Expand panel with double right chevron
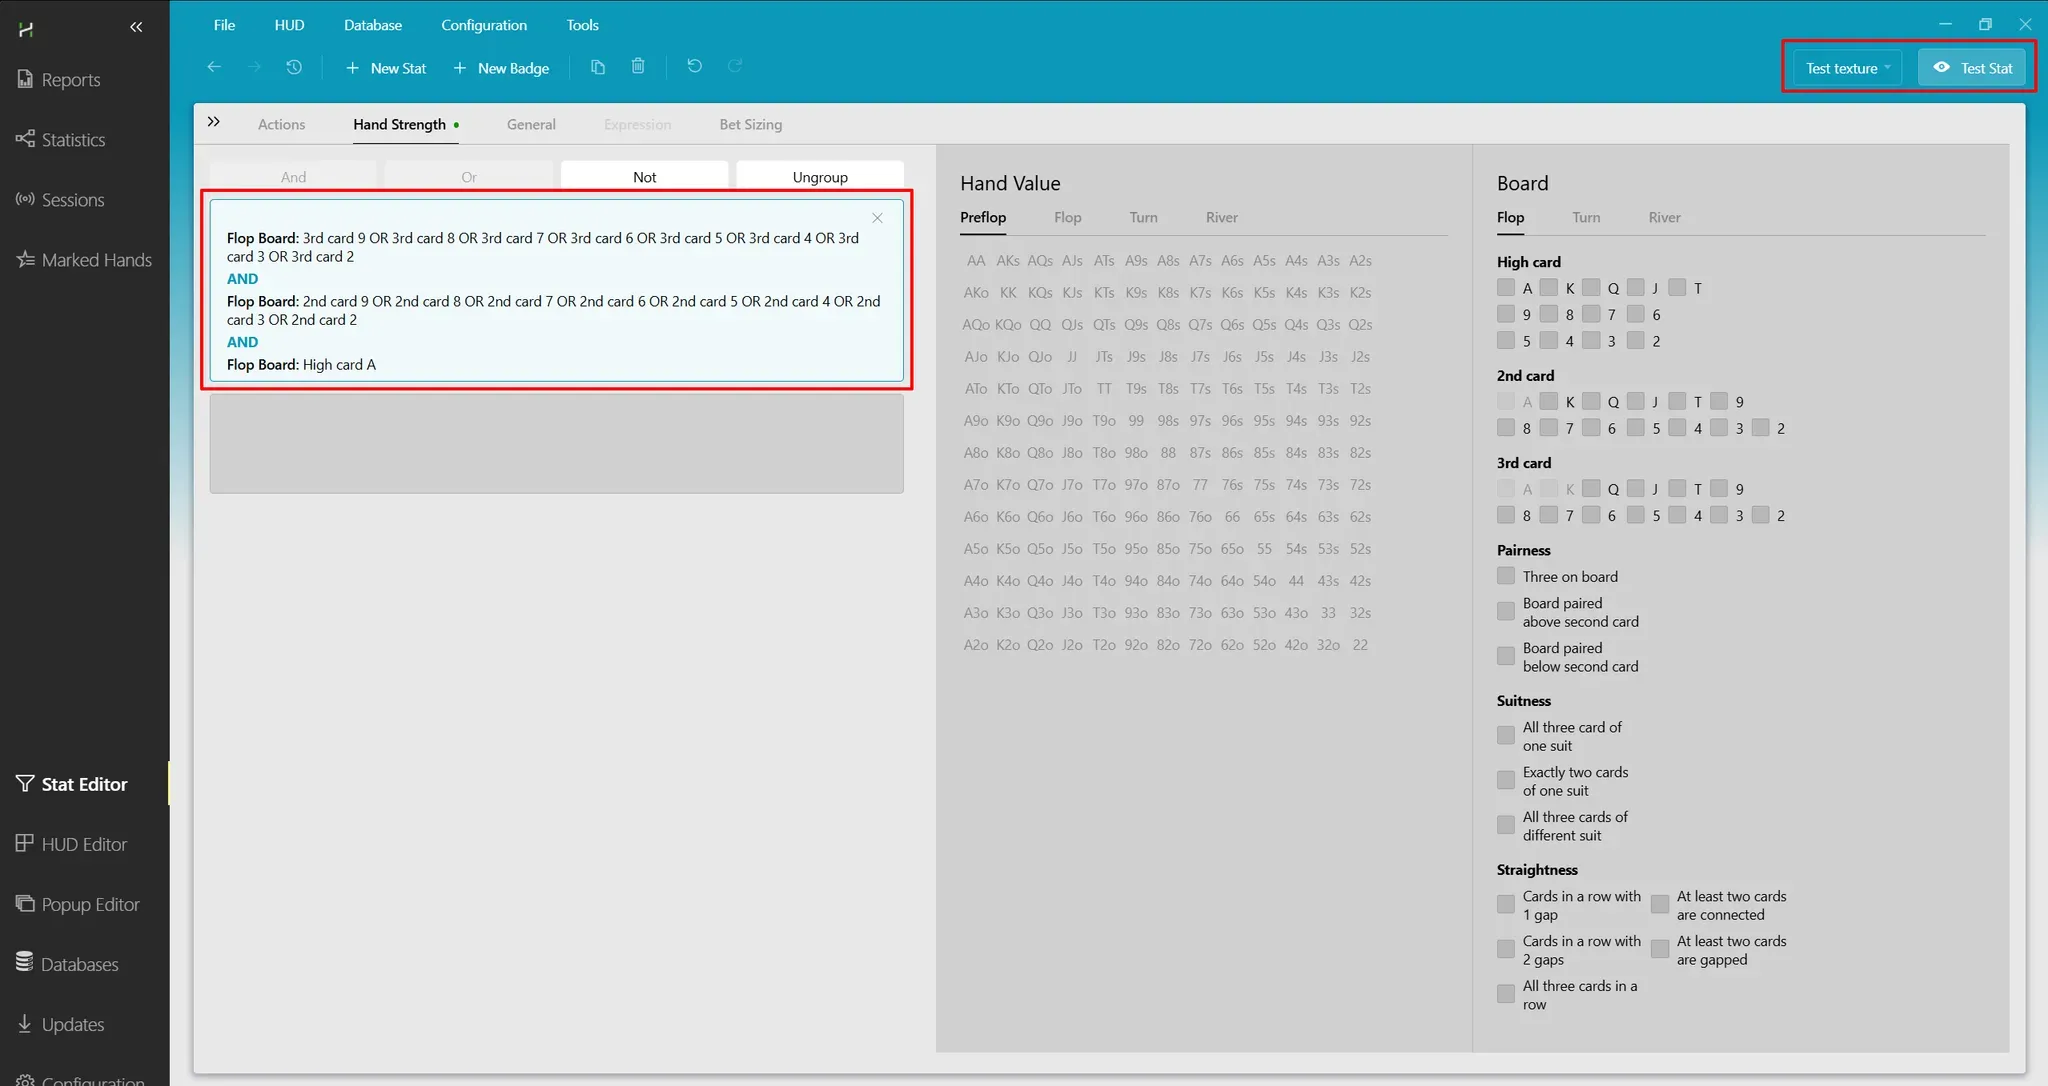The width and height of the screenshot is (2048, 1086). click(x=213, y=122)
